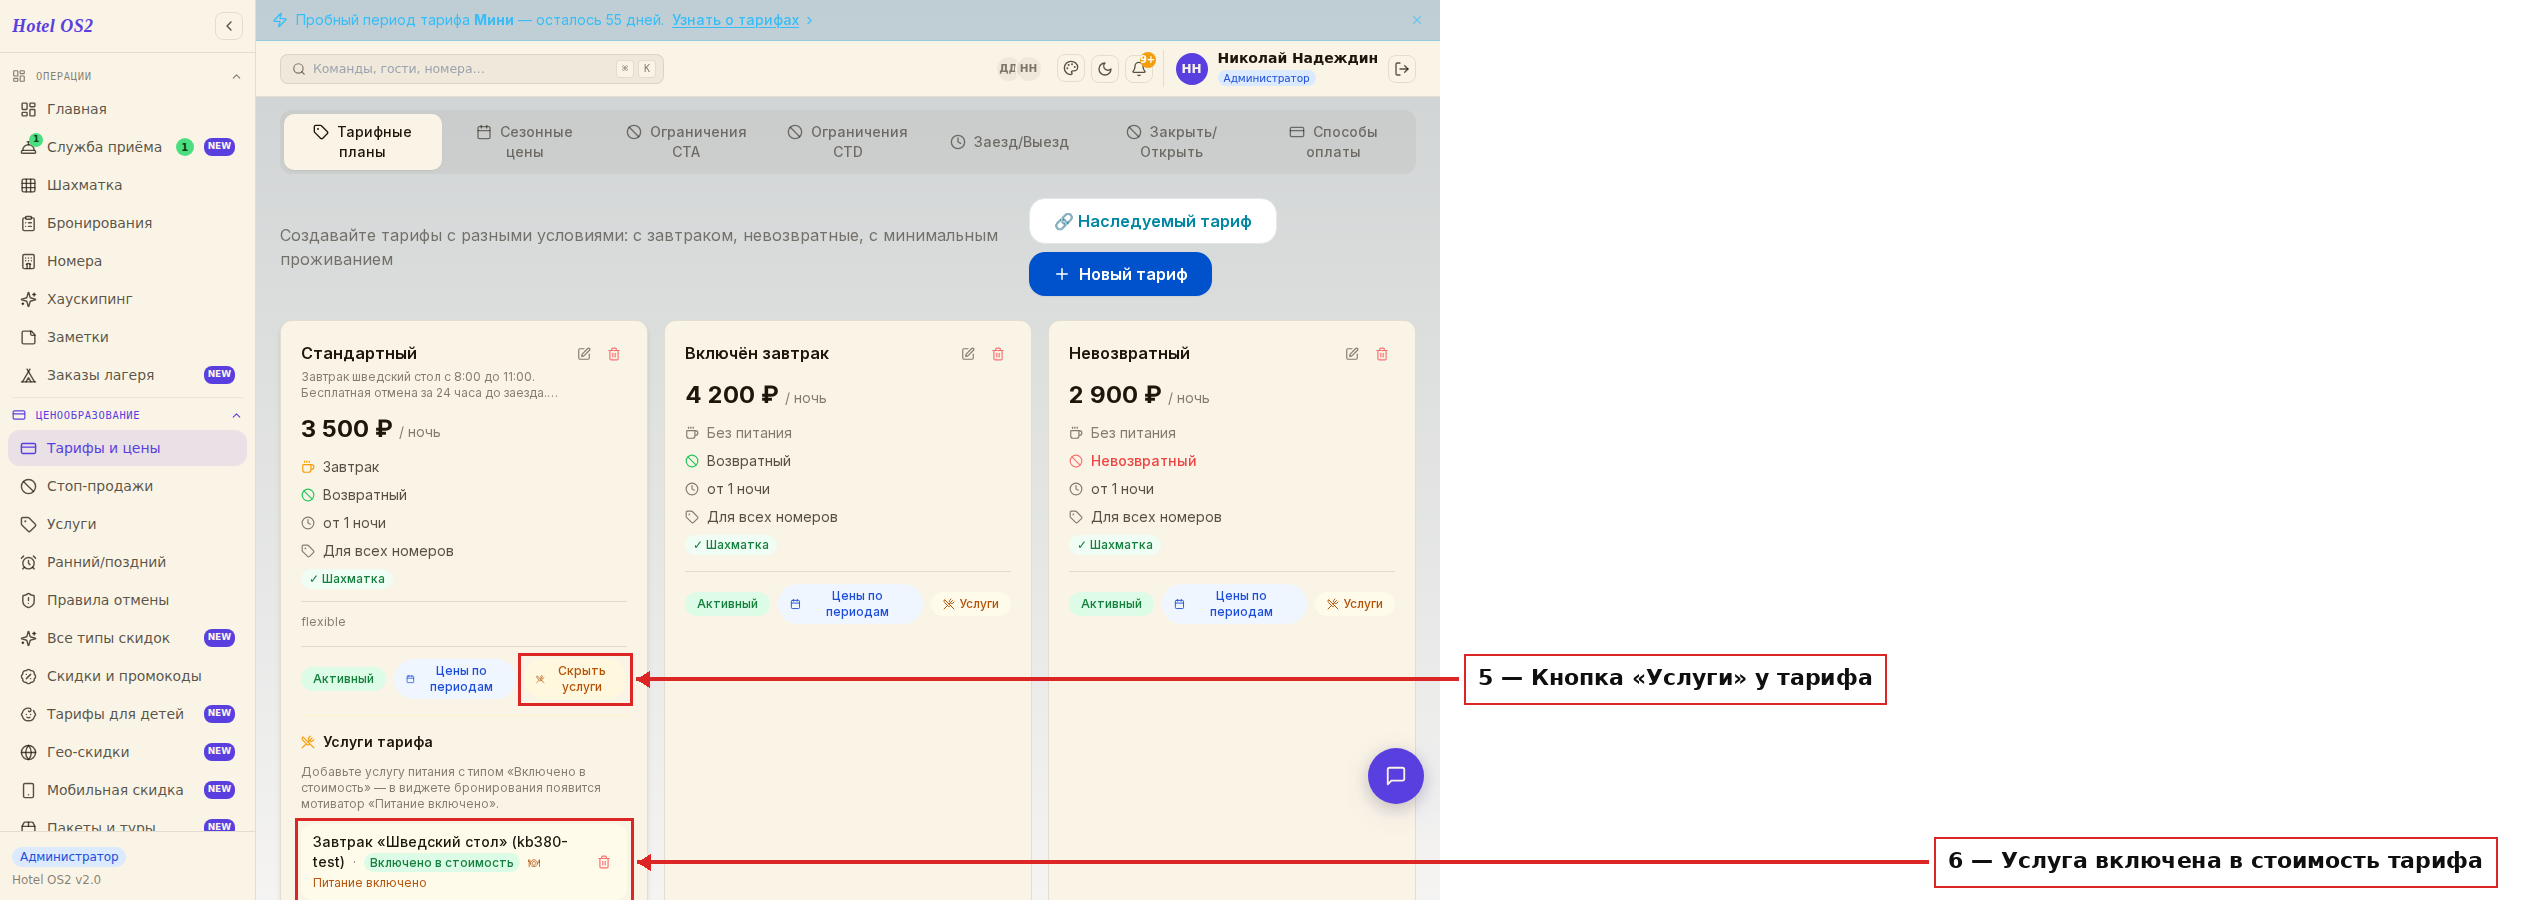Open notifications bell
Screen dimensions: 2521x900
pyautogui.click(x=1139, y=69)
